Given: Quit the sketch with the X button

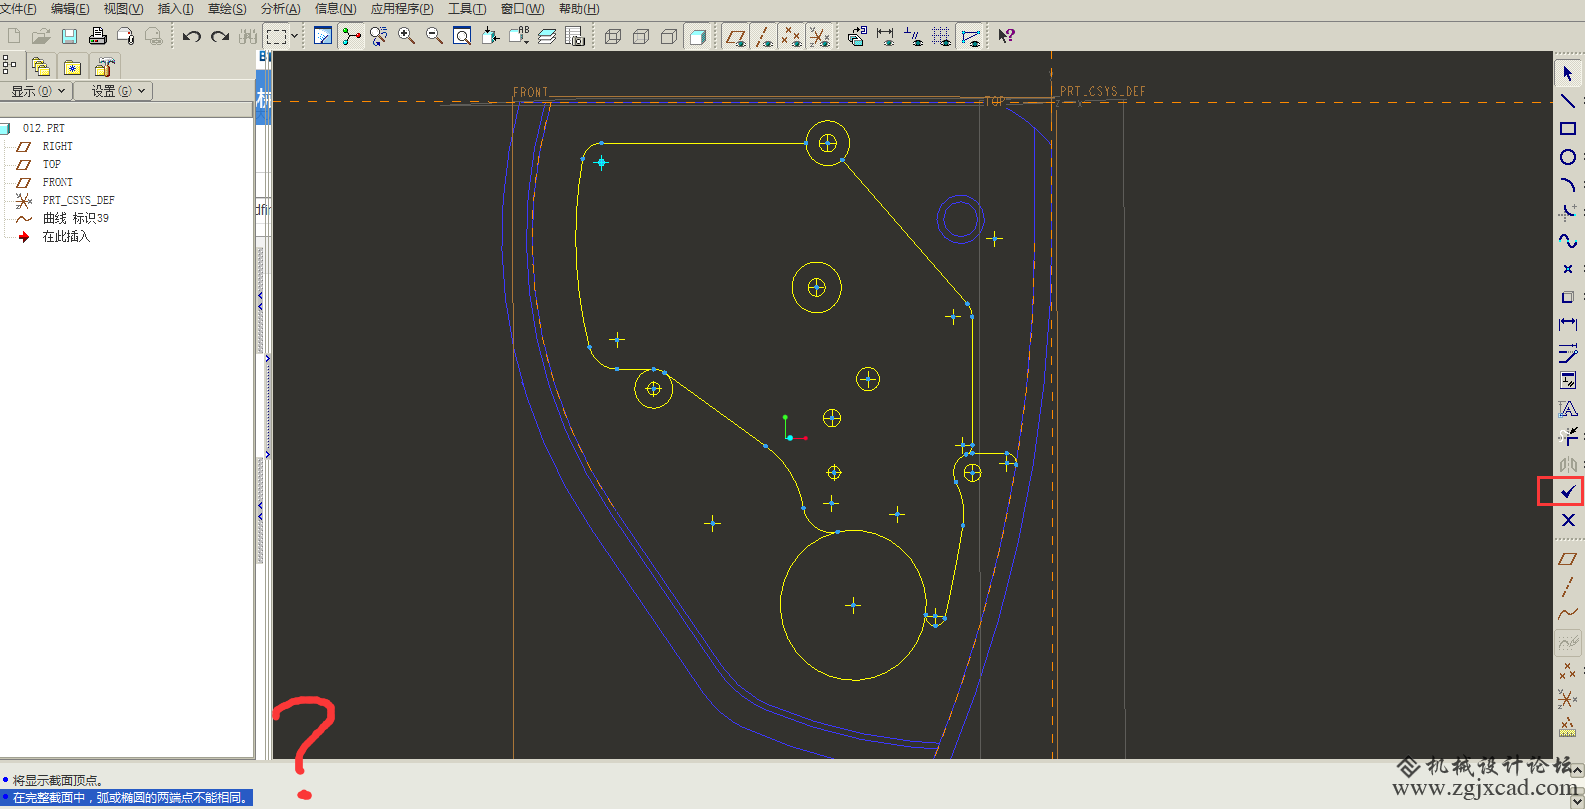Looking at the screenshot, I should point(1567,520).
